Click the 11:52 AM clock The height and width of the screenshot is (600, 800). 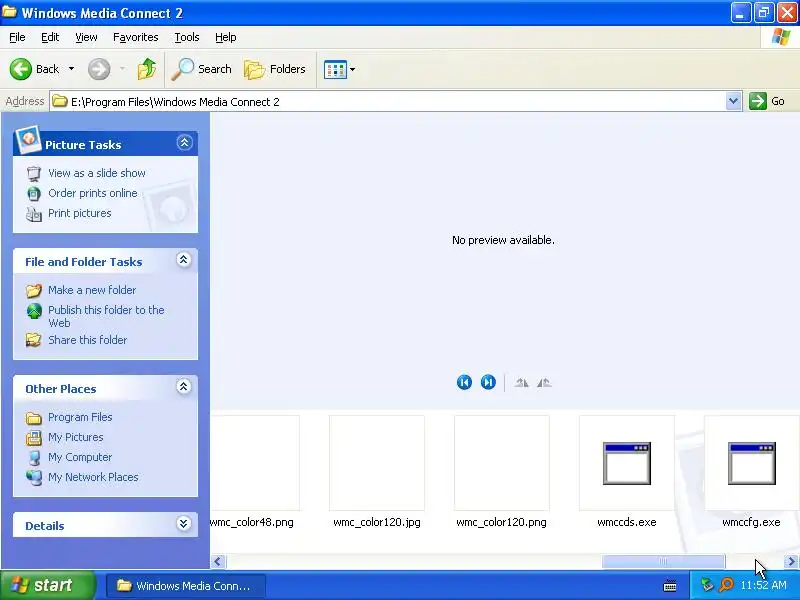tap(763, 585)
